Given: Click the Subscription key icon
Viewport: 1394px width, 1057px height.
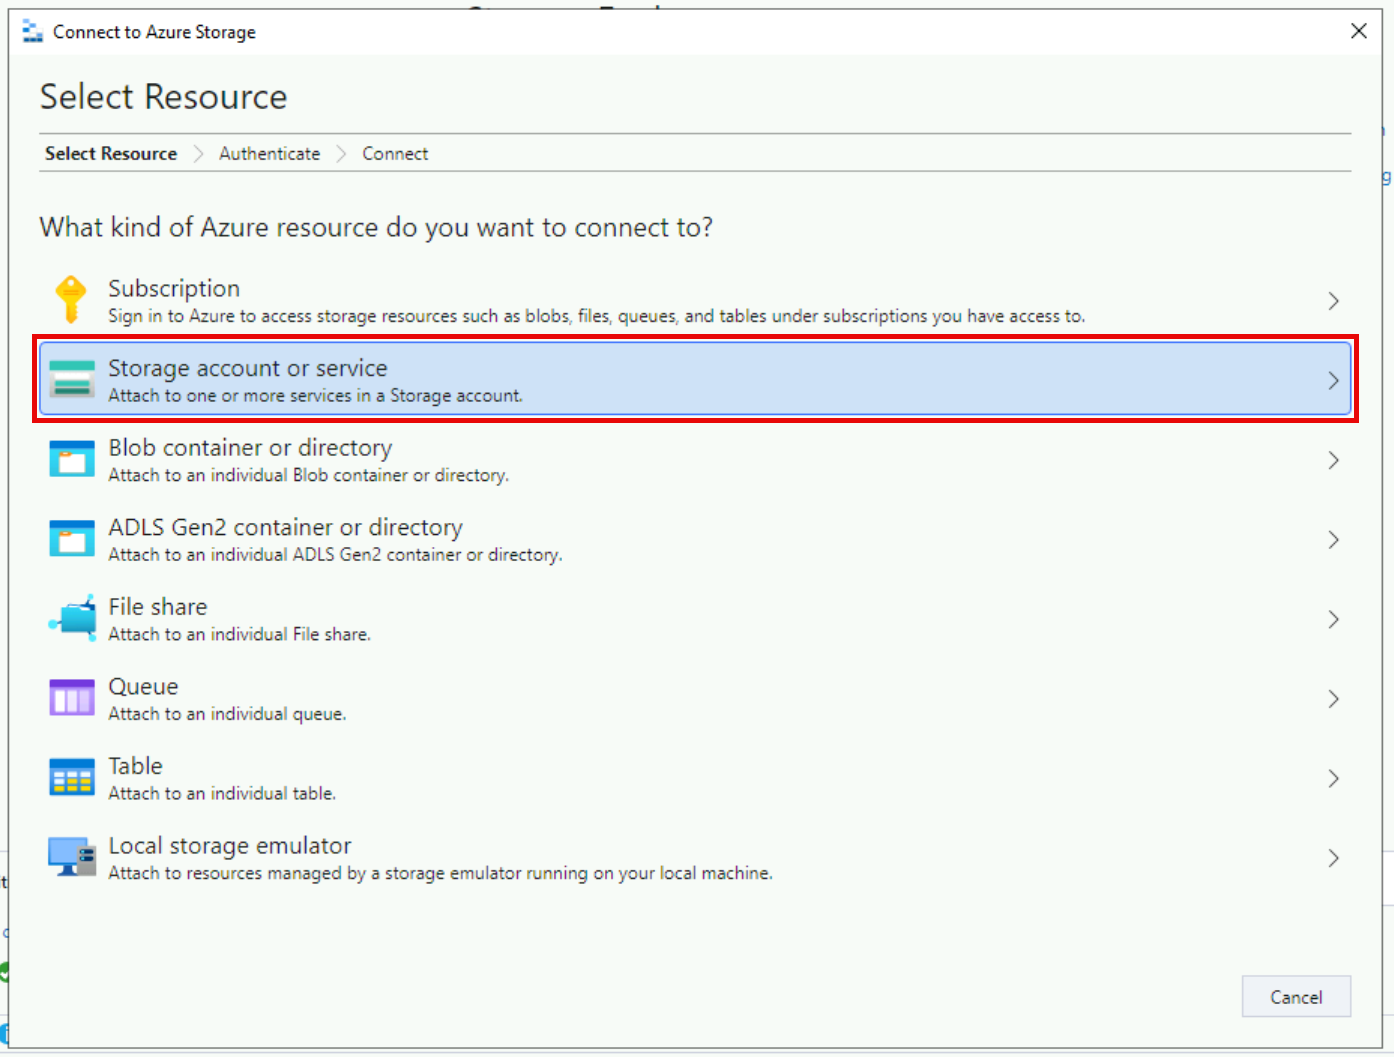Looking at the screenshot, I should (x=71, y=299).
